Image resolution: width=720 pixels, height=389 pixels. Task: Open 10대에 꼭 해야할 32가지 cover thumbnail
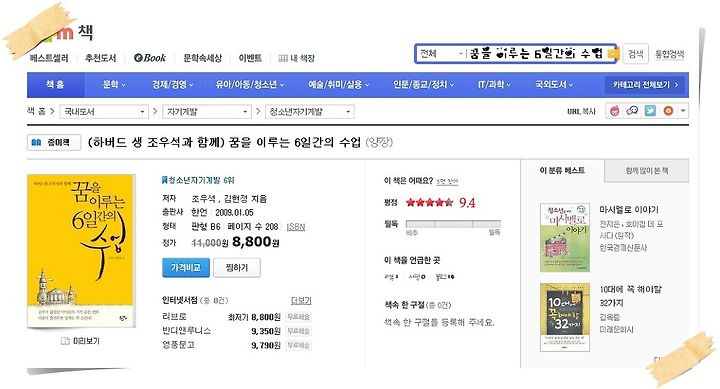pyautogui.click(x=565, y=317)
